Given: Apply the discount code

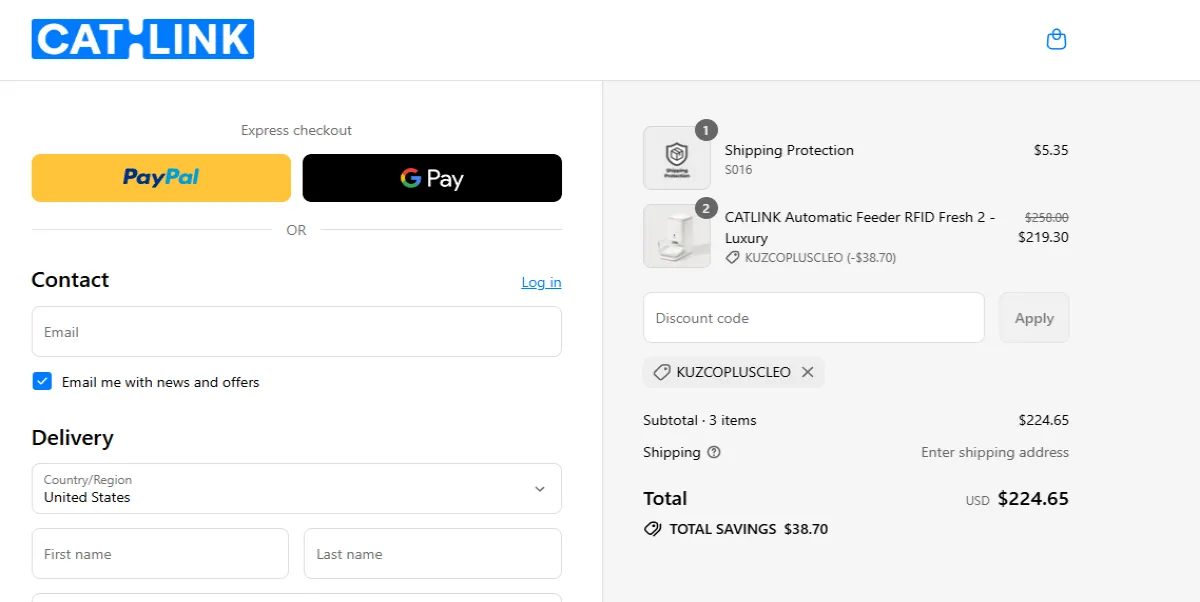Looking at the screenshot, I should pyautogui.click(x=1034, y=317).
